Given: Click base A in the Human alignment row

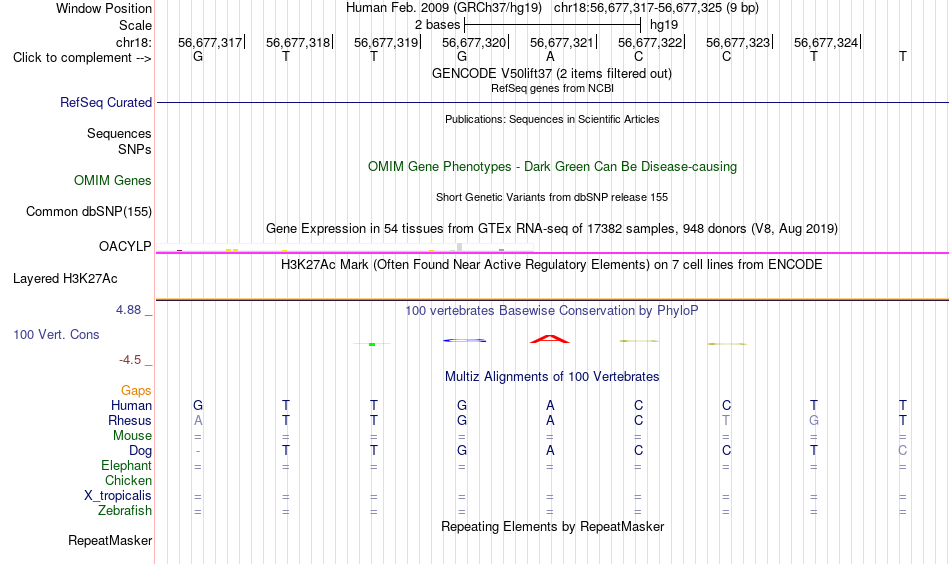Looking at the screenshot, I should point(550,405).
